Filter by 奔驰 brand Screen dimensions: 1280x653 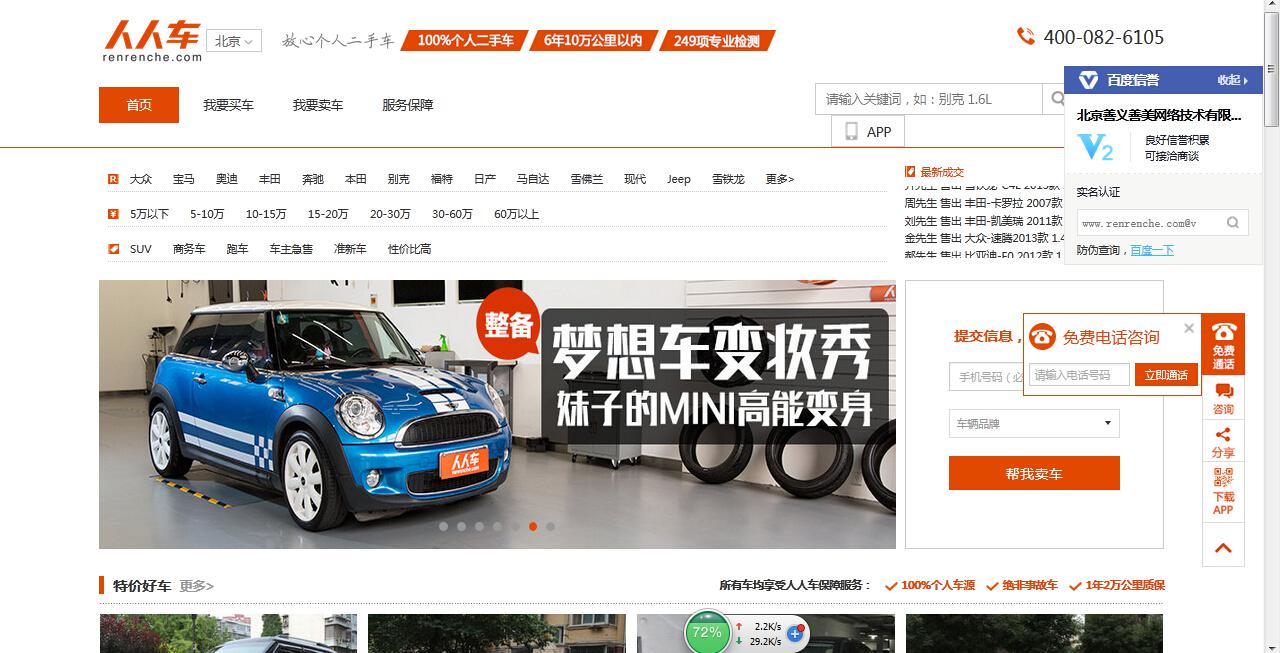click(x=313, y=179)
